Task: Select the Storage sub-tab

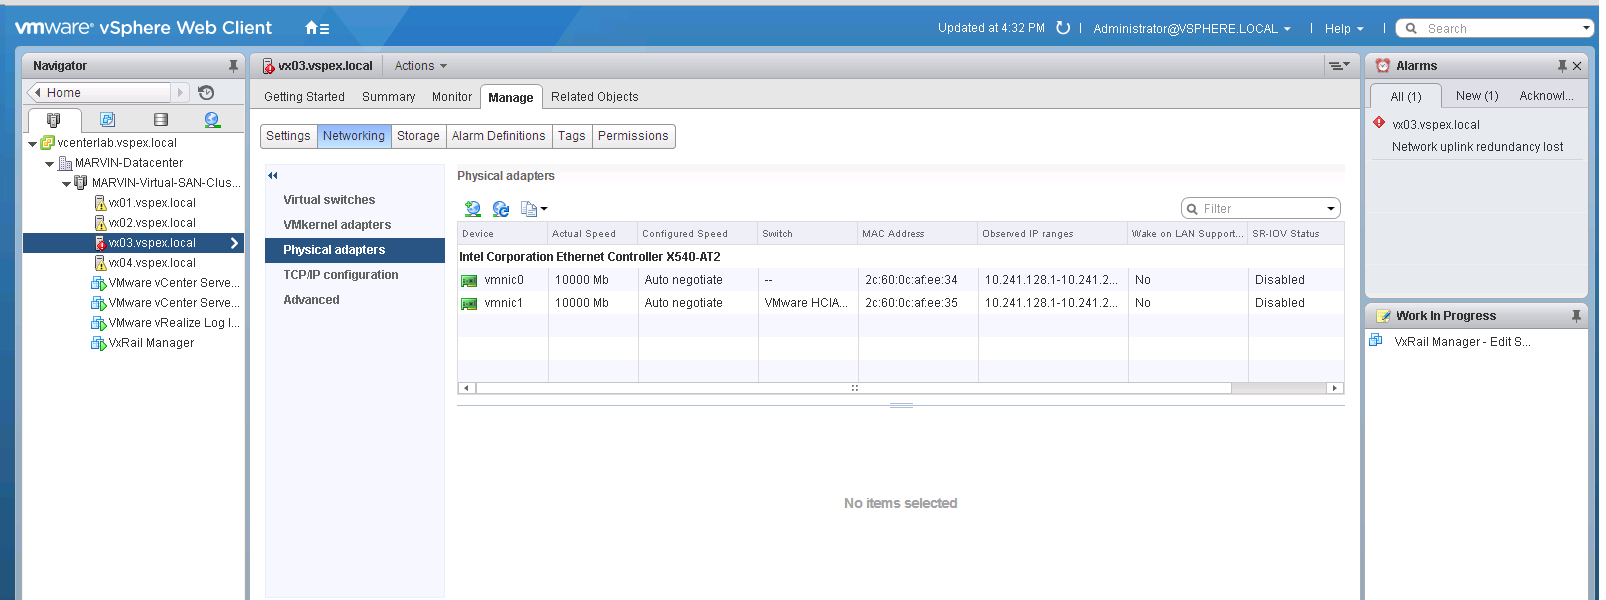Action: [418, 136]
